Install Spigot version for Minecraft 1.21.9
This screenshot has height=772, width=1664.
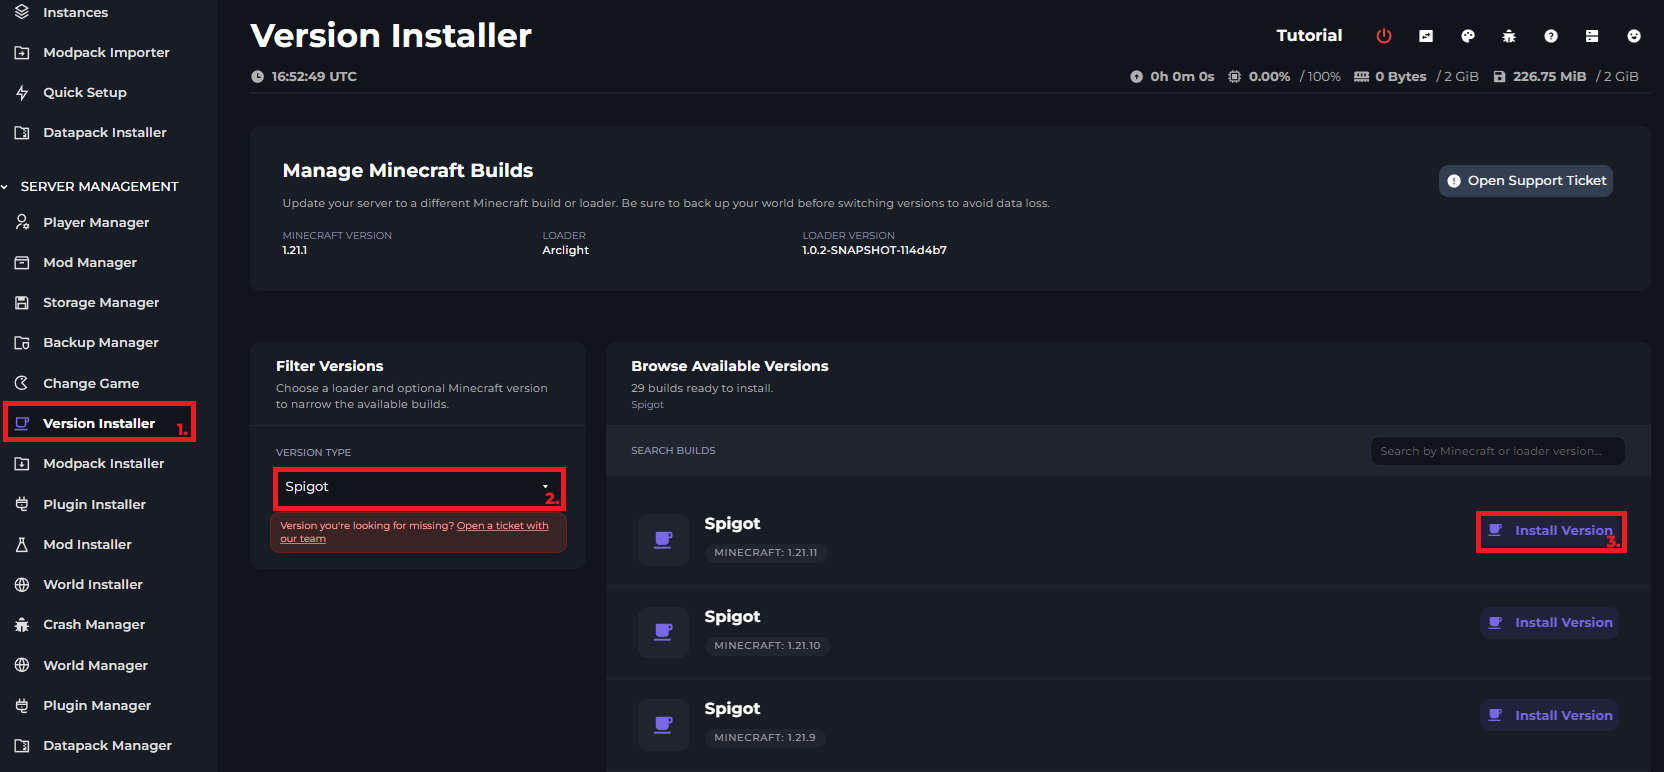pos(1550,716)
